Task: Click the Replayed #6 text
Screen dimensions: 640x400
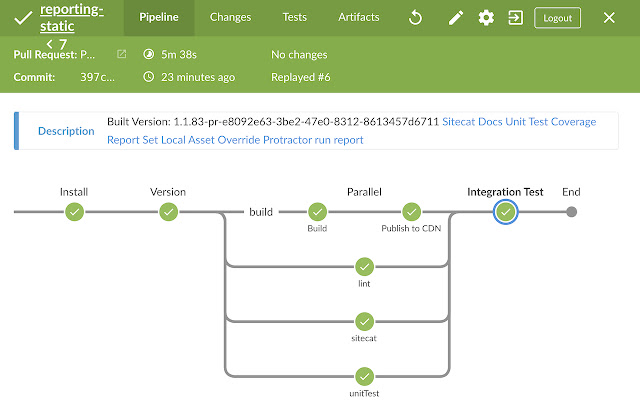Action: click(x=301, y=77)
